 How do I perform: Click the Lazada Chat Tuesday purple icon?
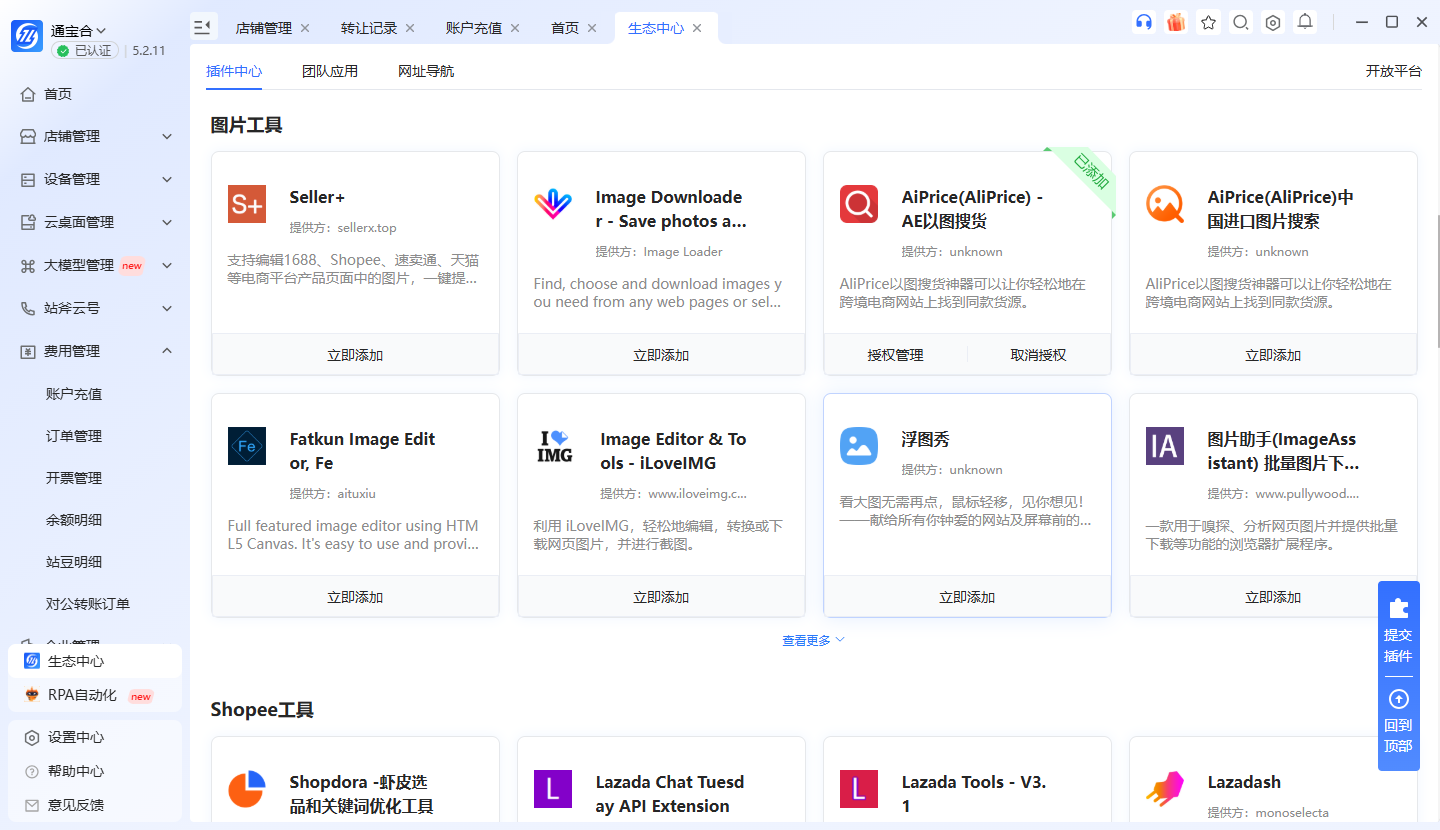tap(553, 789)
